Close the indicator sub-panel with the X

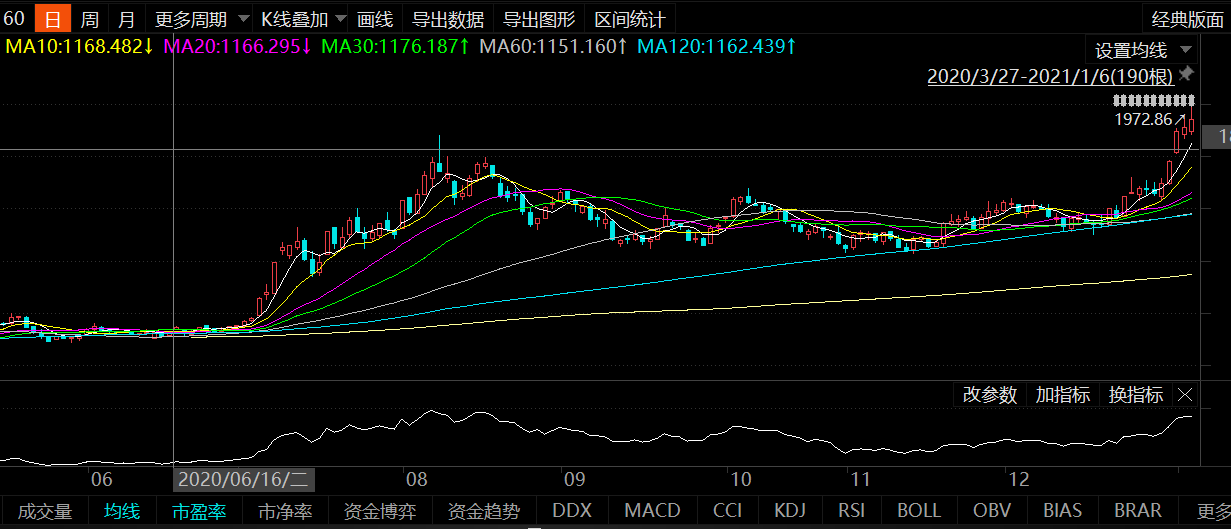(1185, 395)
